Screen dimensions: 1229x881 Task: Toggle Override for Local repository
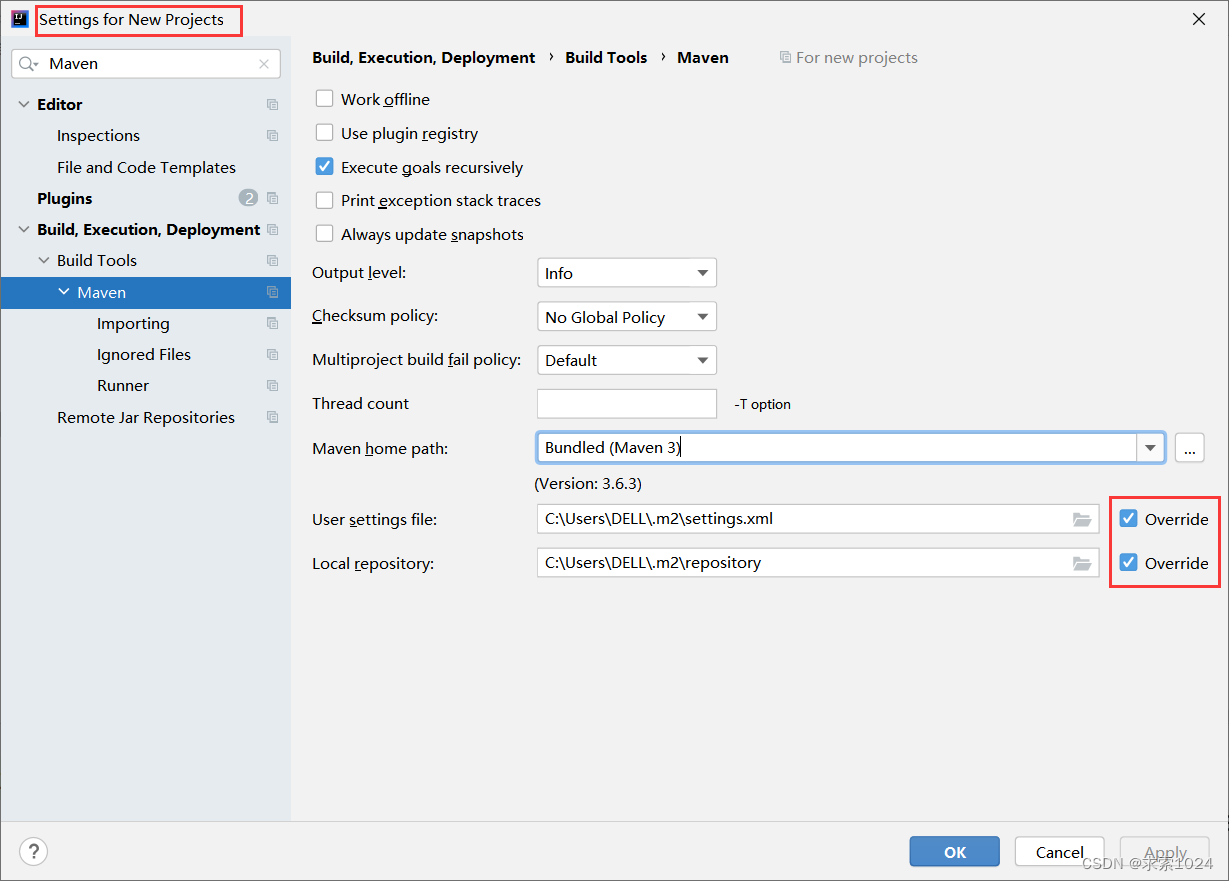click(x=1129, y=563)
